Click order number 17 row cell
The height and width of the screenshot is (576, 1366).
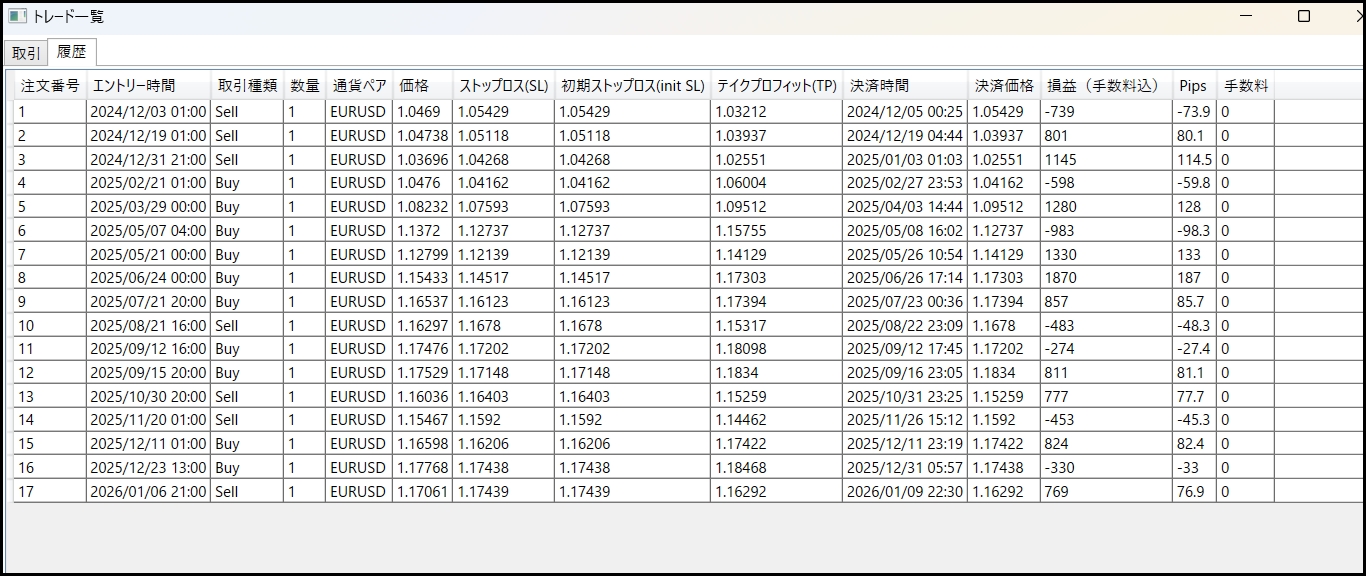49,492
